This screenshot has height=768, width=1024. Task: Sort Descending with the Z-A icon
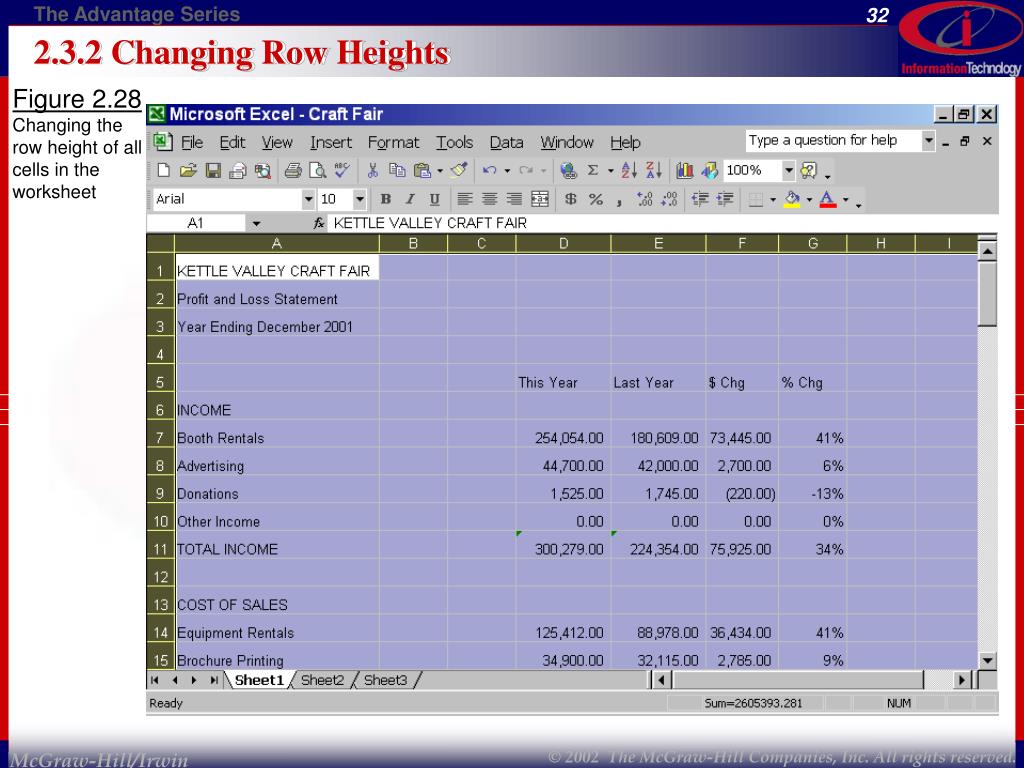tap(654, 171)
